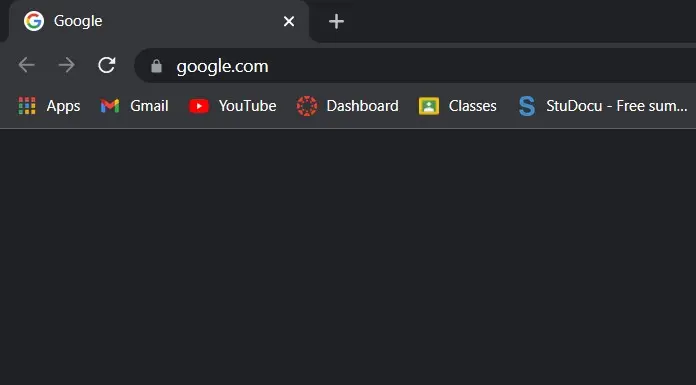
Task: Go forward with the forward arrow
Action: click(67, 65)
